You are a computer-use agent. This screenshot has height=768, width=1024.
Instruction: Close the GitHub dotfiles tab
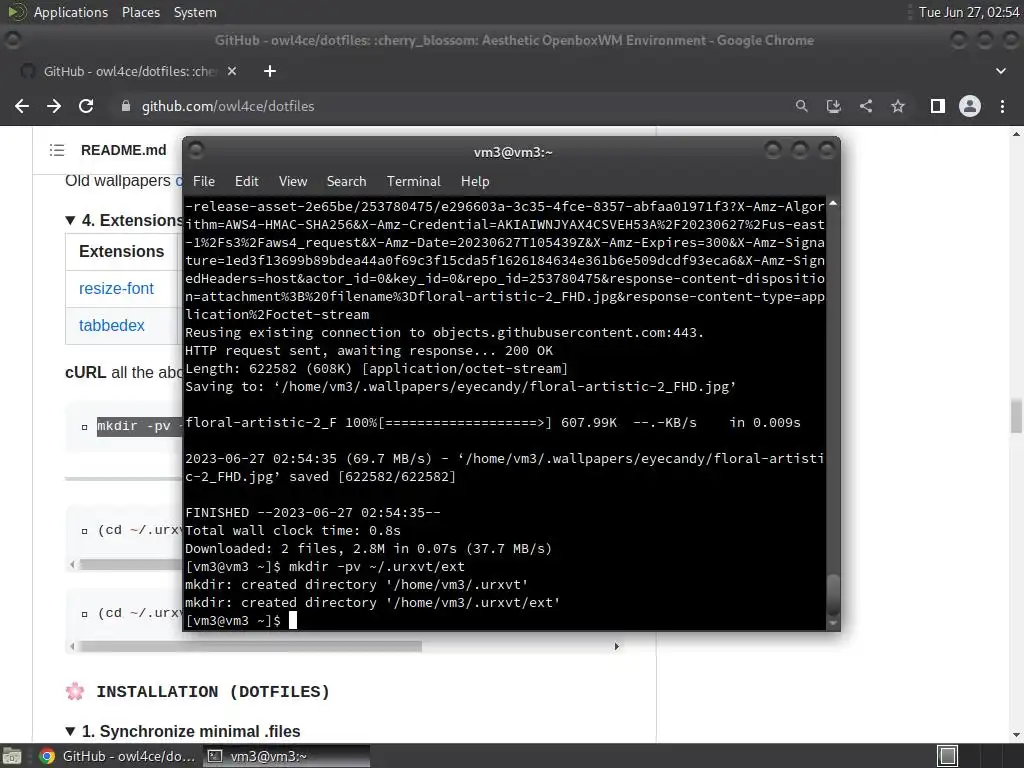click(232, 71)
